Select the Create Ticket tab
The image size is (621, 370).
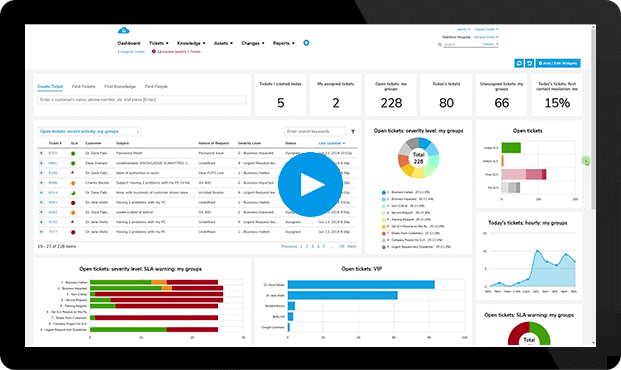pyautogui.click(x=50, y=86)
